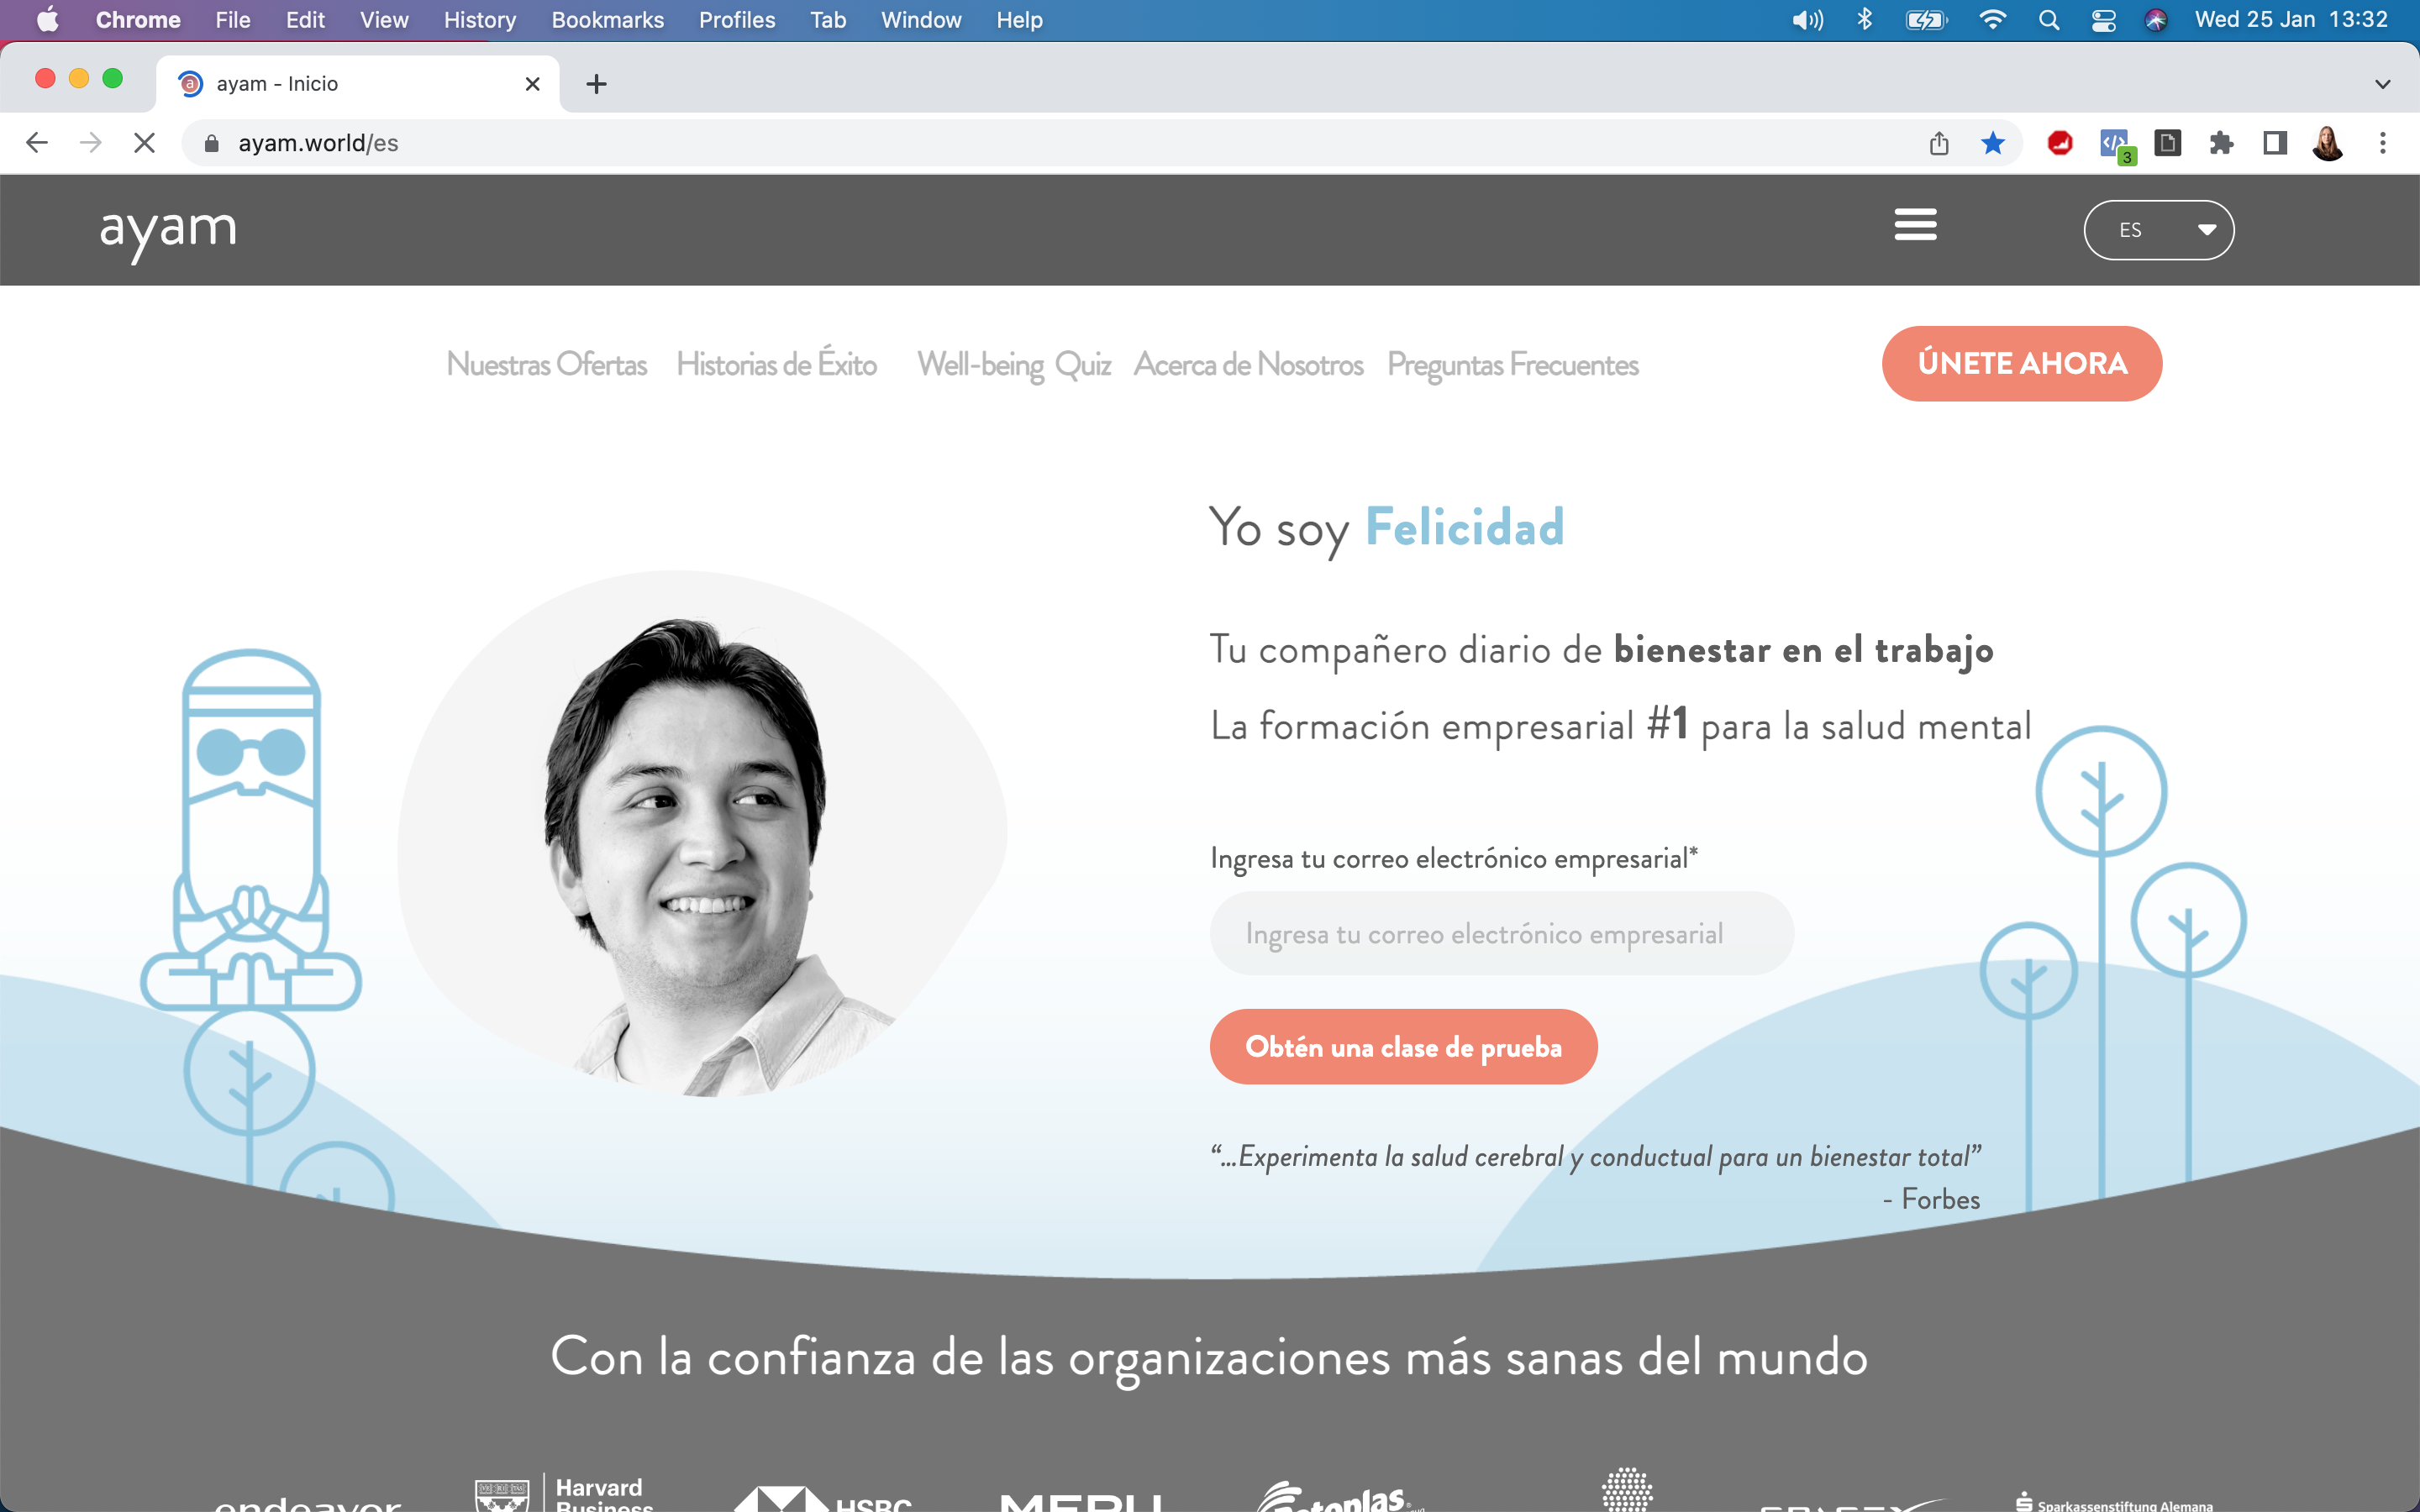
Task: Open Chrome three-dot menu
Action: coord(2382,143)
